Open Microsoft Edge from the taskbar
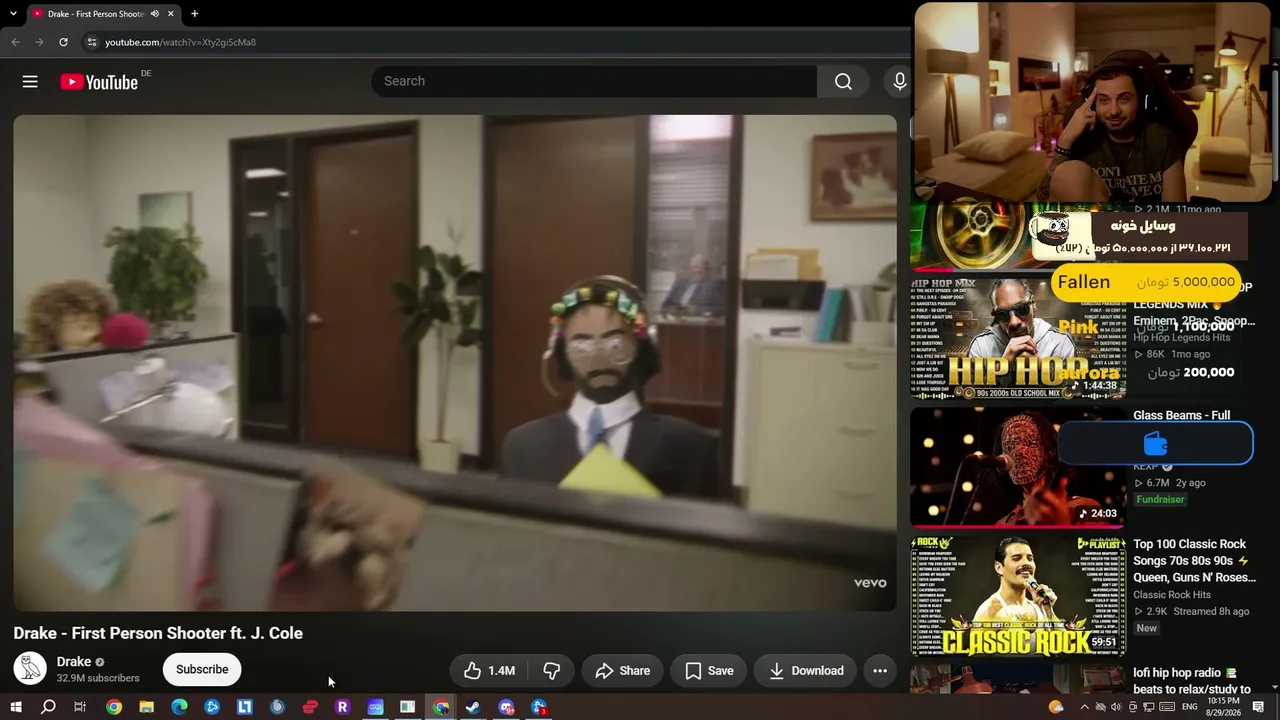This screenshot has height=720, width=1280. coord(179,708)
